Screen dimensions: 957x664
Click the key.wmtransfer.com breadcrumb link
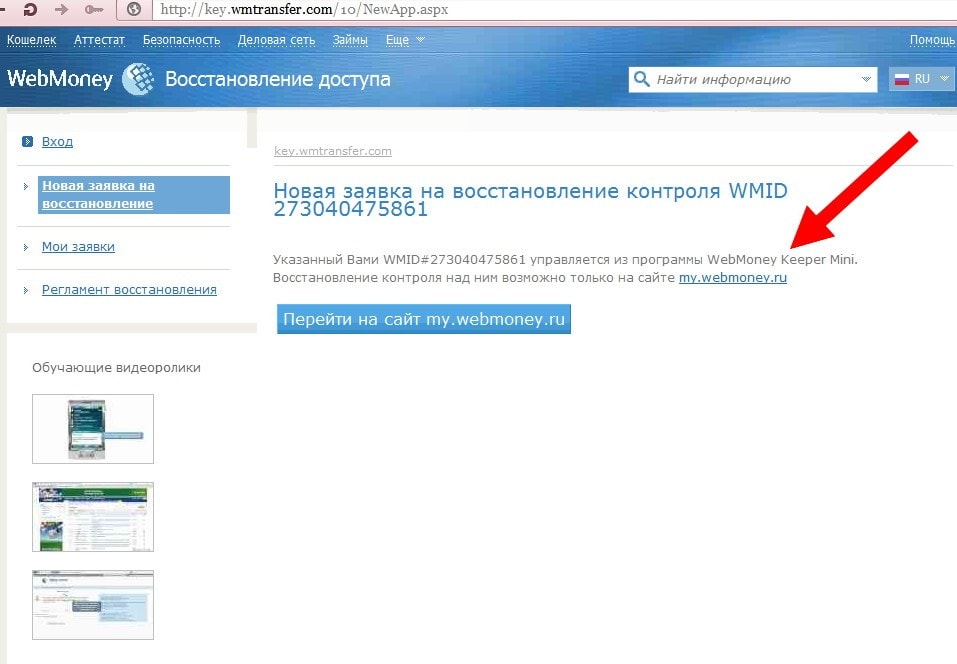tap(333, 151)
